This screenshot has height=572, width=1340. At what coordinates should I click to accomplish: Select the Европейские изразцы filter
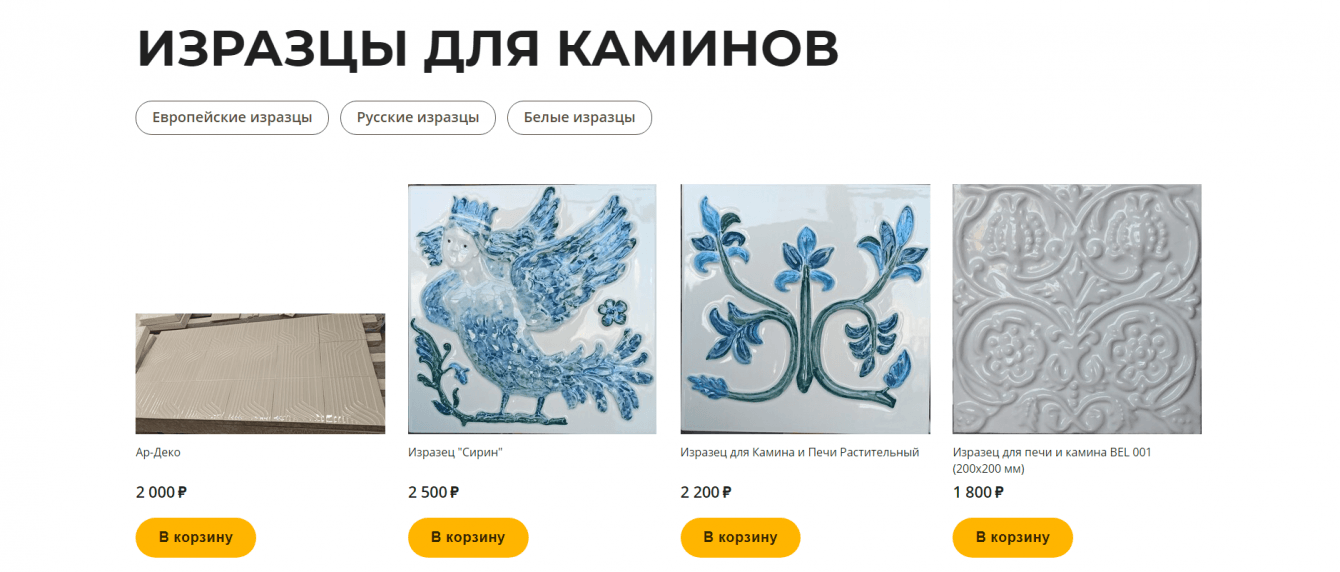click(x=232, y=118)
